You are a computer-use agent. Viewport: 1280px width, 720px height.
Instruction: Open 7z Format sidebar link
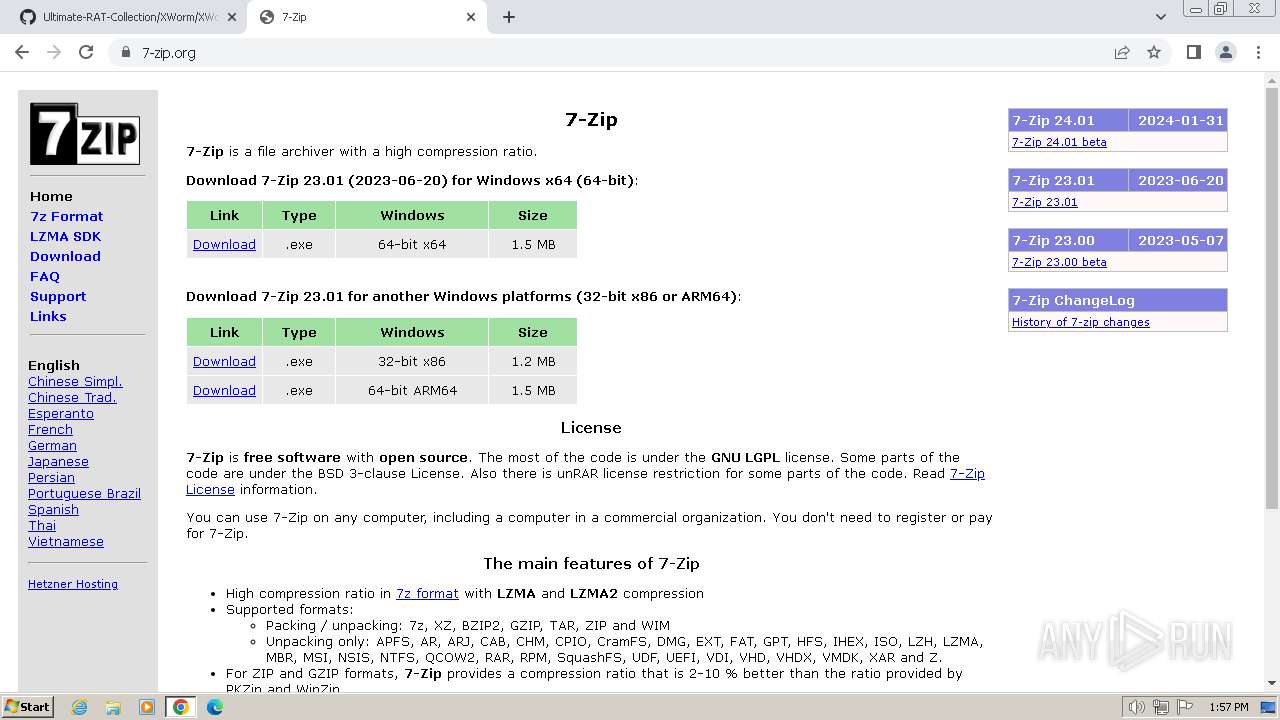[x=66, y=216]
